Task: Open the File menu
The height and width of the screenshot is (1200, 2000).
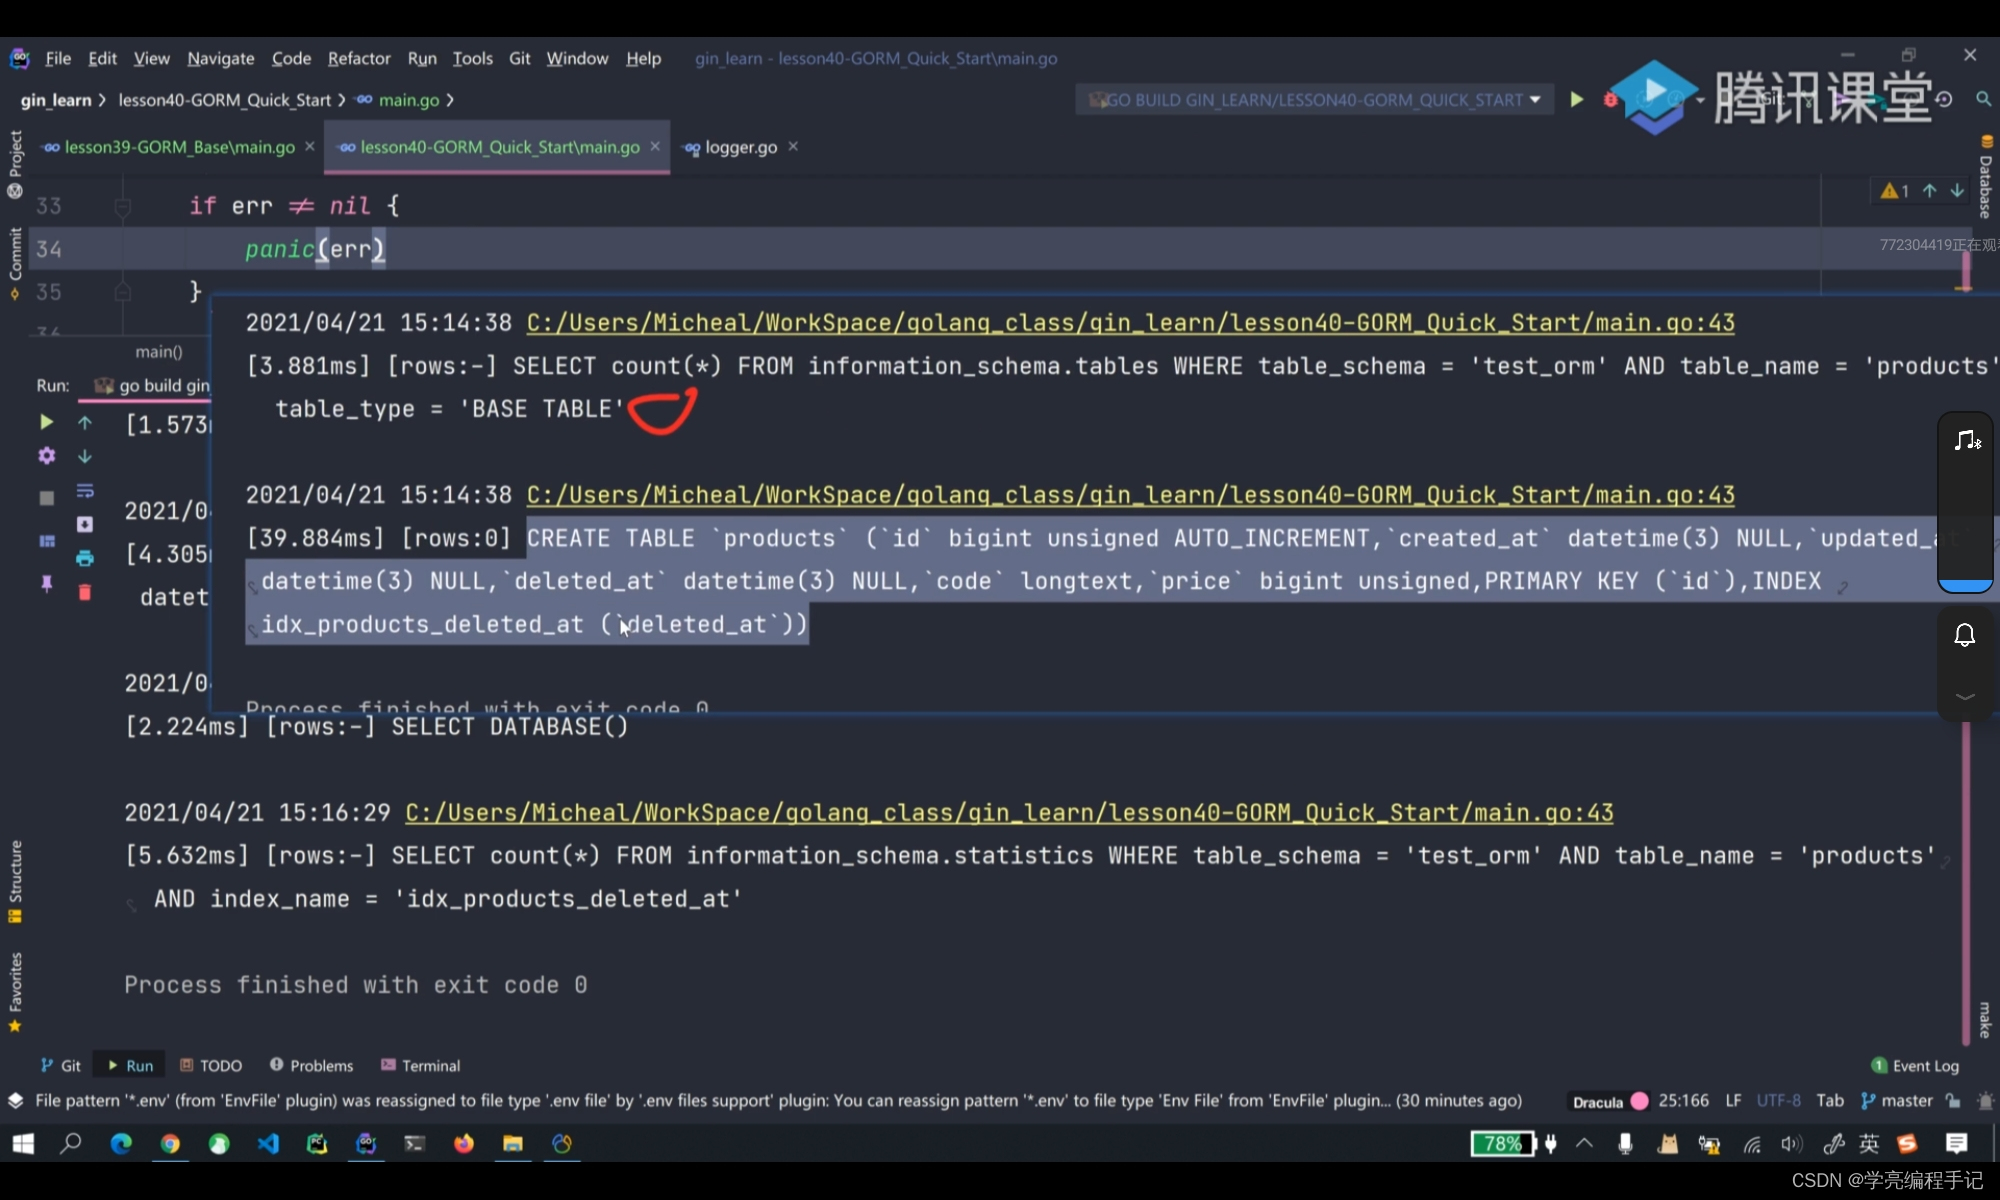Action: click(x=58, y=58)
